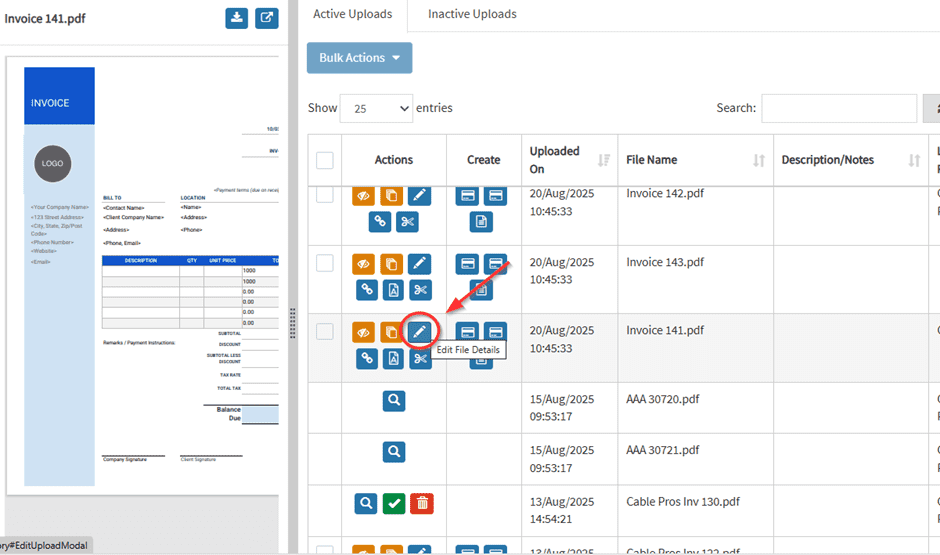This screenshot has height=555, width=940.
Task: Click the chain link icon for Invoice 141.pdf
Action: click(367, 358)
